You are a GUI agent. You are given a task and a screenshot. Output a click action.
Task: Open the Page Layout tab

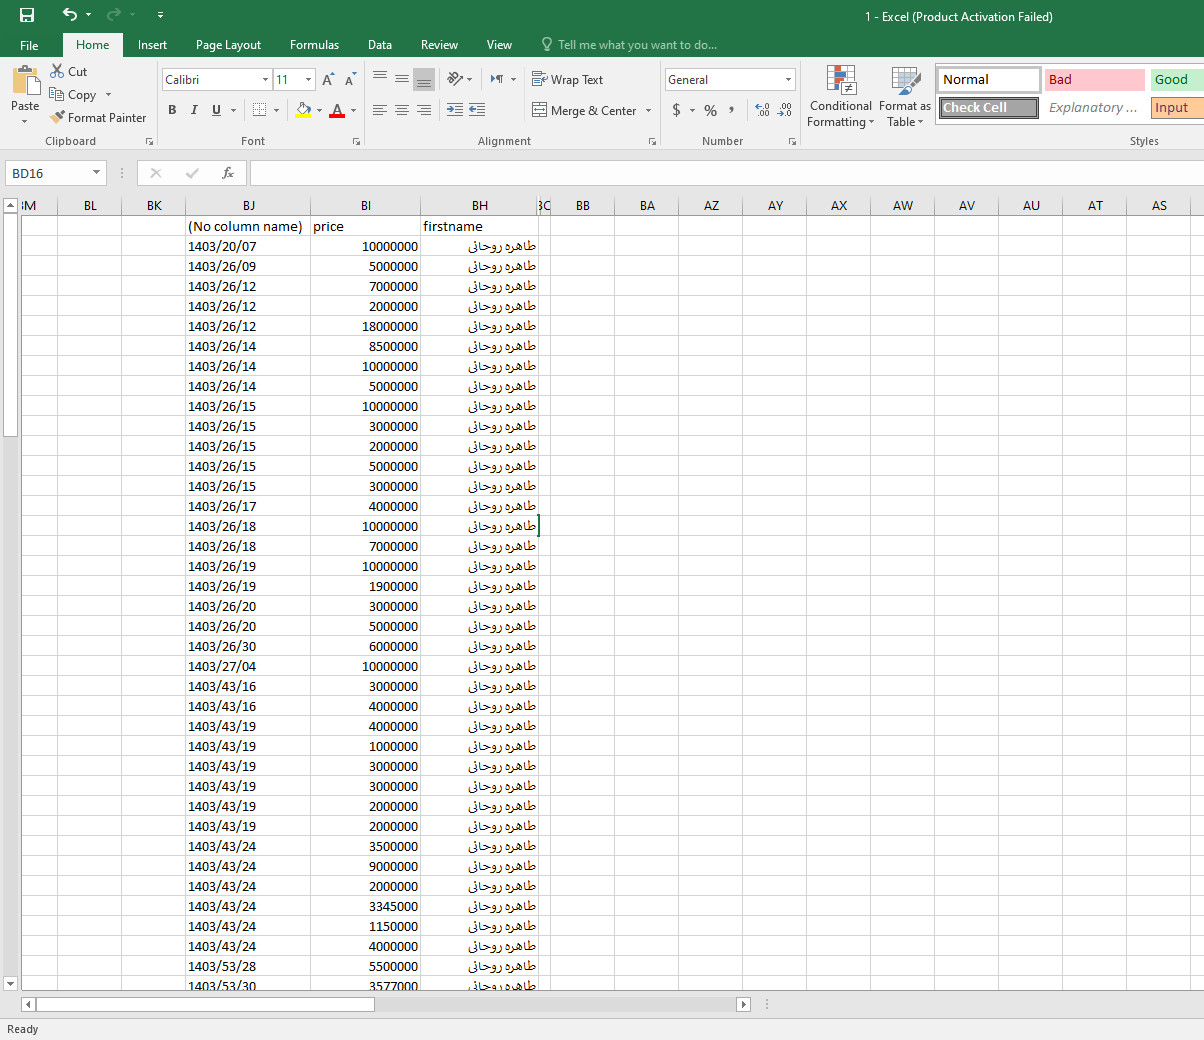point(228,45)
